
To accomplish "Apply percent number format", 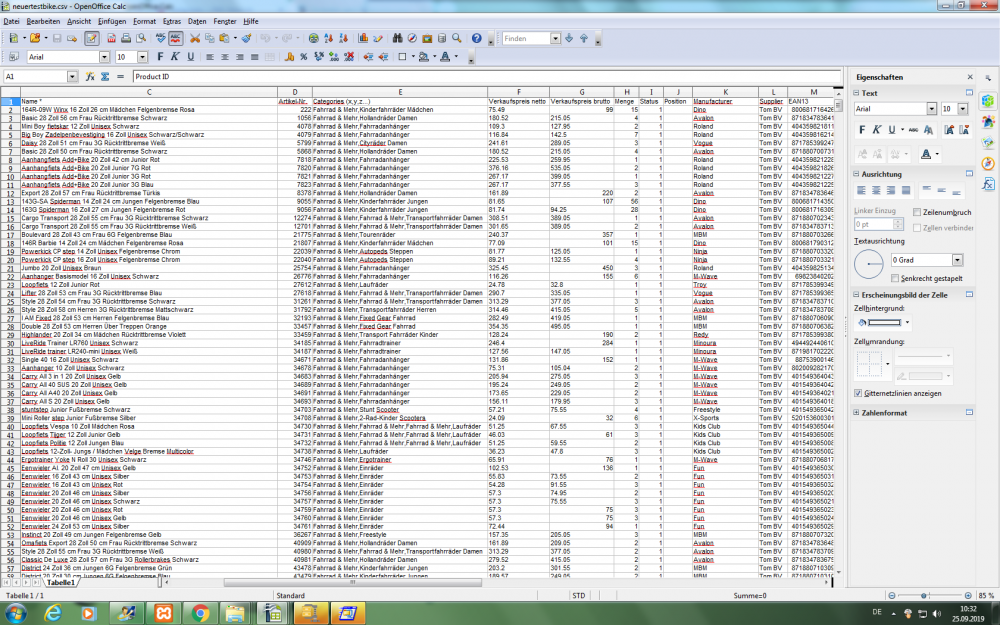I will [303, 58].
